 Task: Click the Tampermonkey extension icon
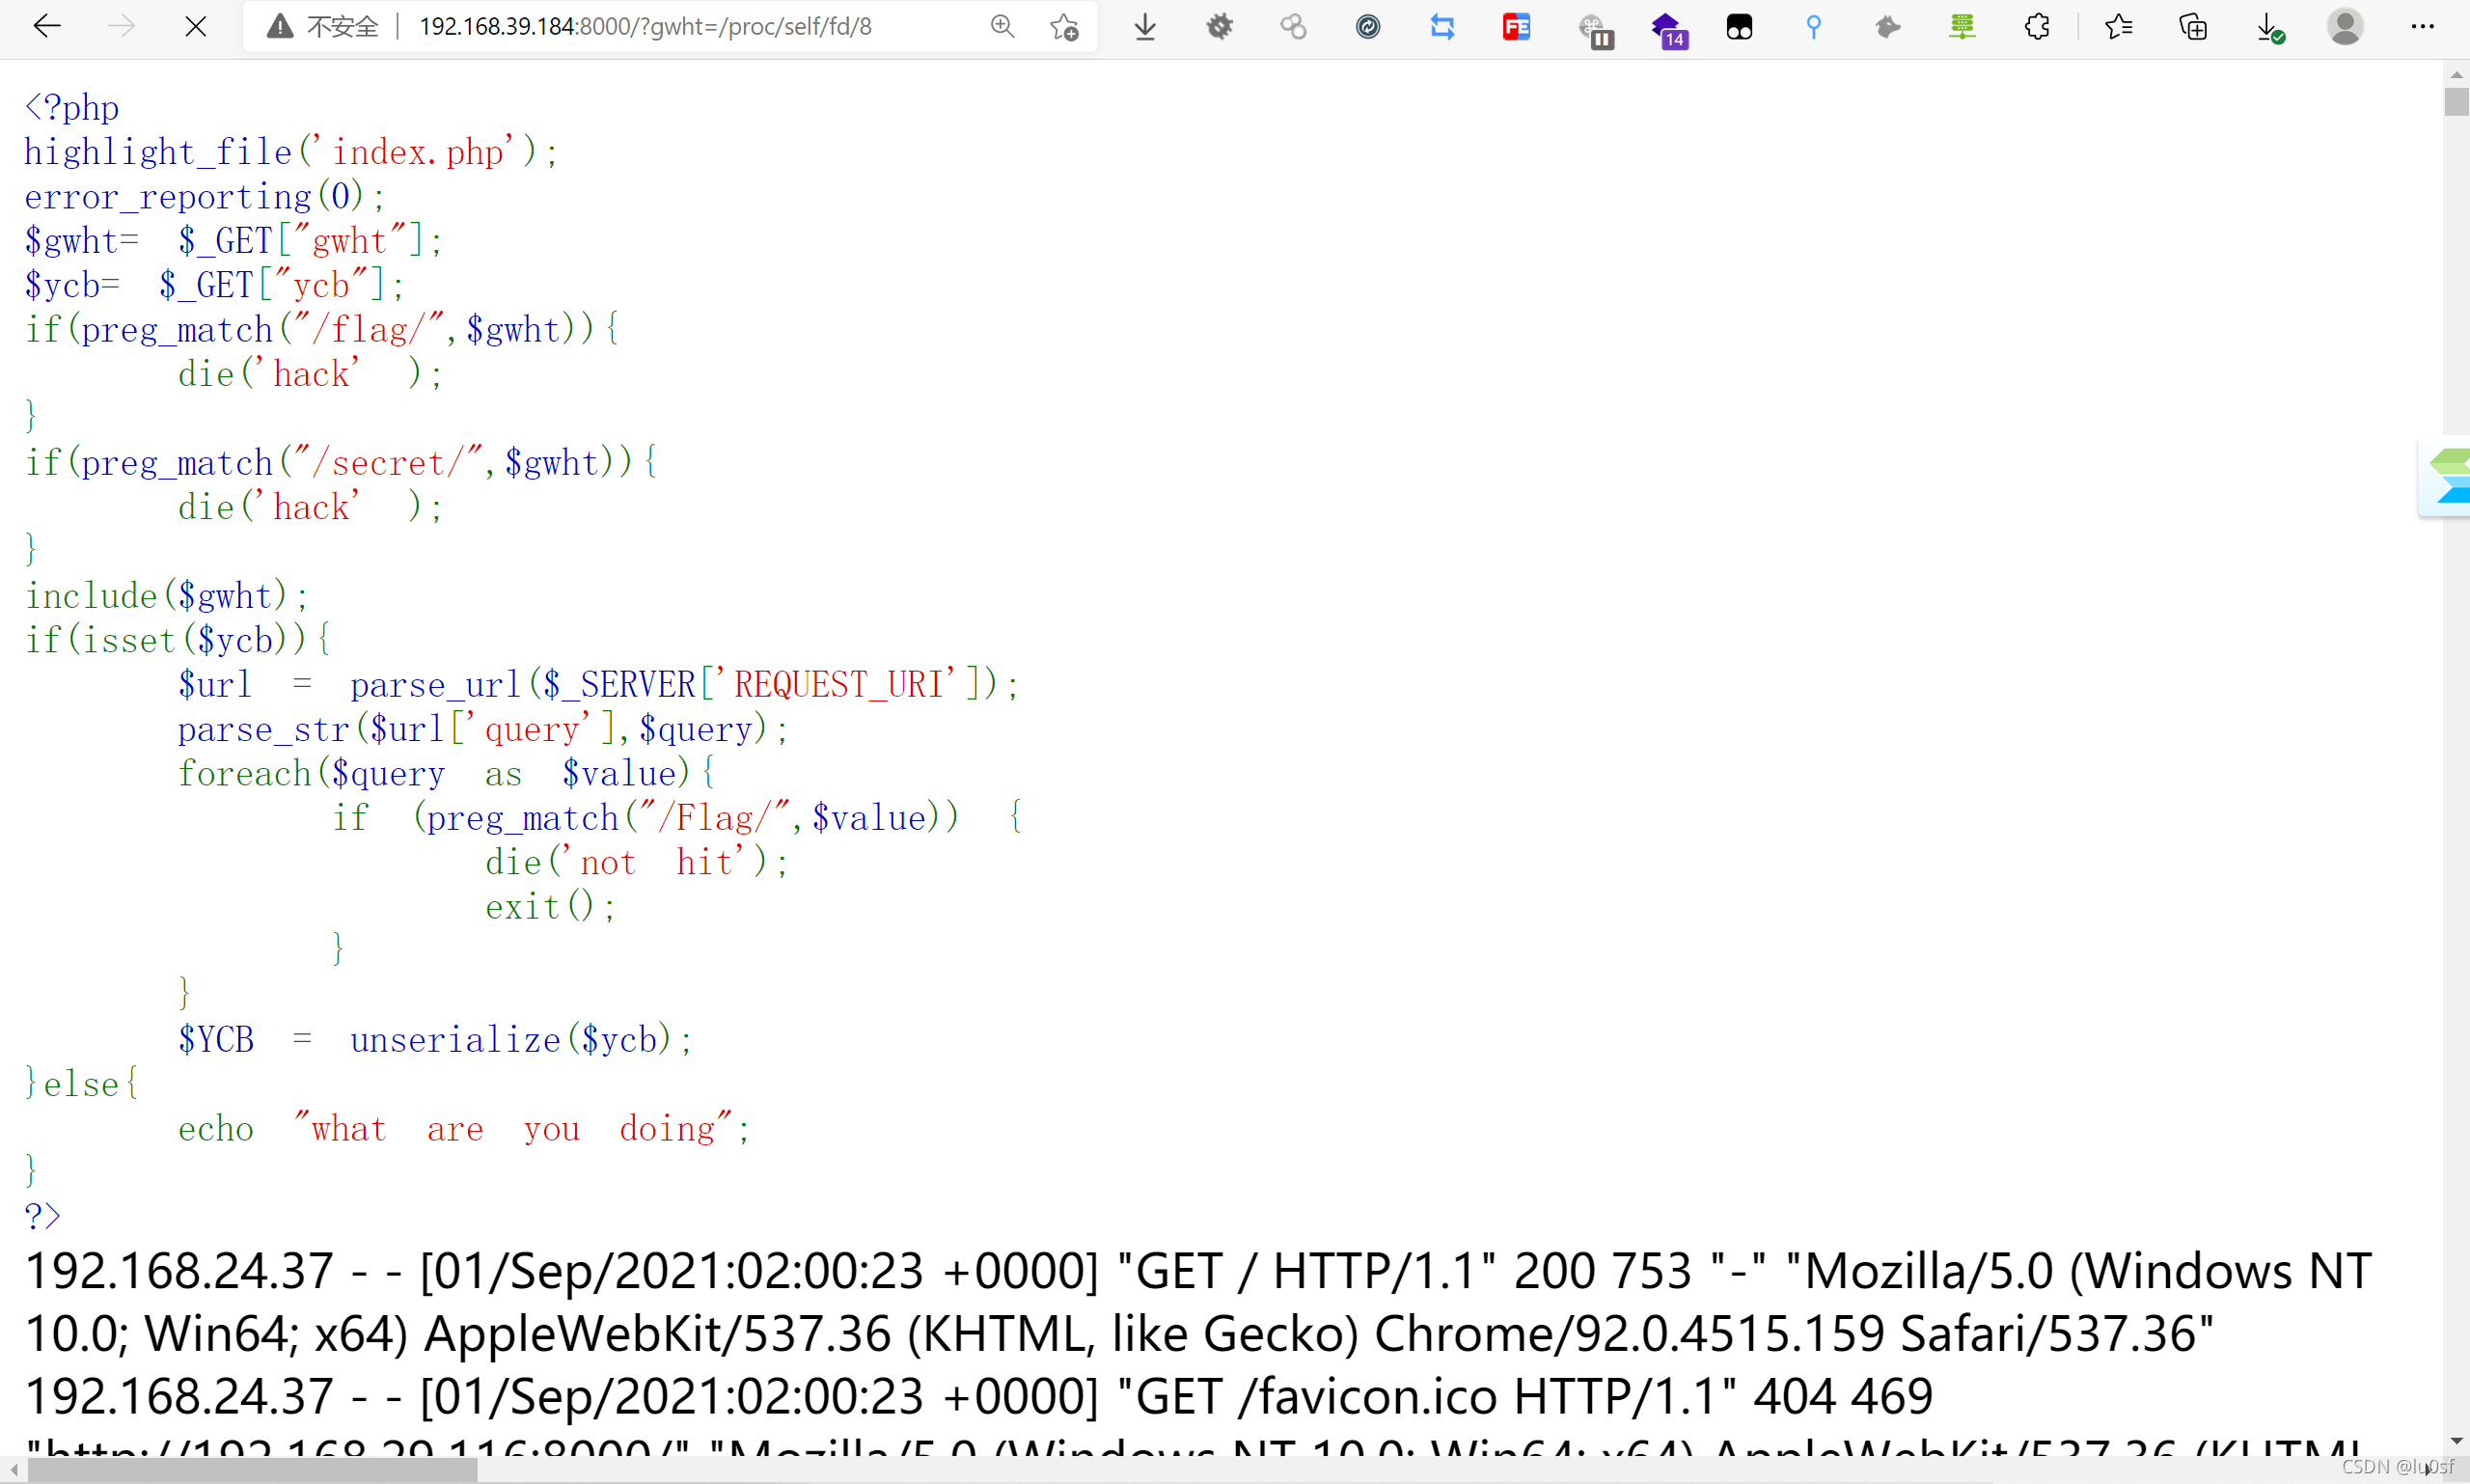(1739, 27)
